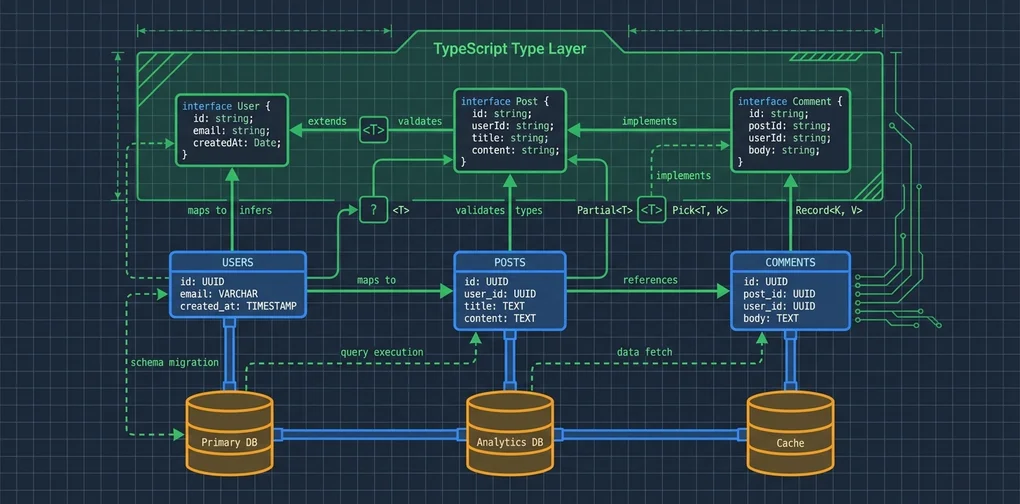Image resolution: width=1020 pixels, height=504 pixels.
Task: Click the query execution label
Action: [382, 352]
